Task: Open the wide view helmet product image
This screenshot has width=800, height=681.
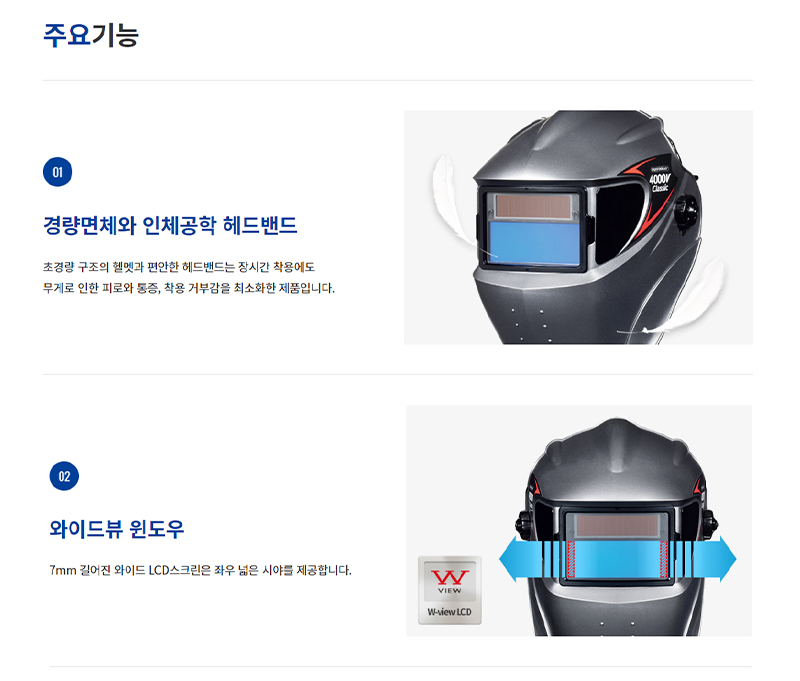Action: [579, 521]
